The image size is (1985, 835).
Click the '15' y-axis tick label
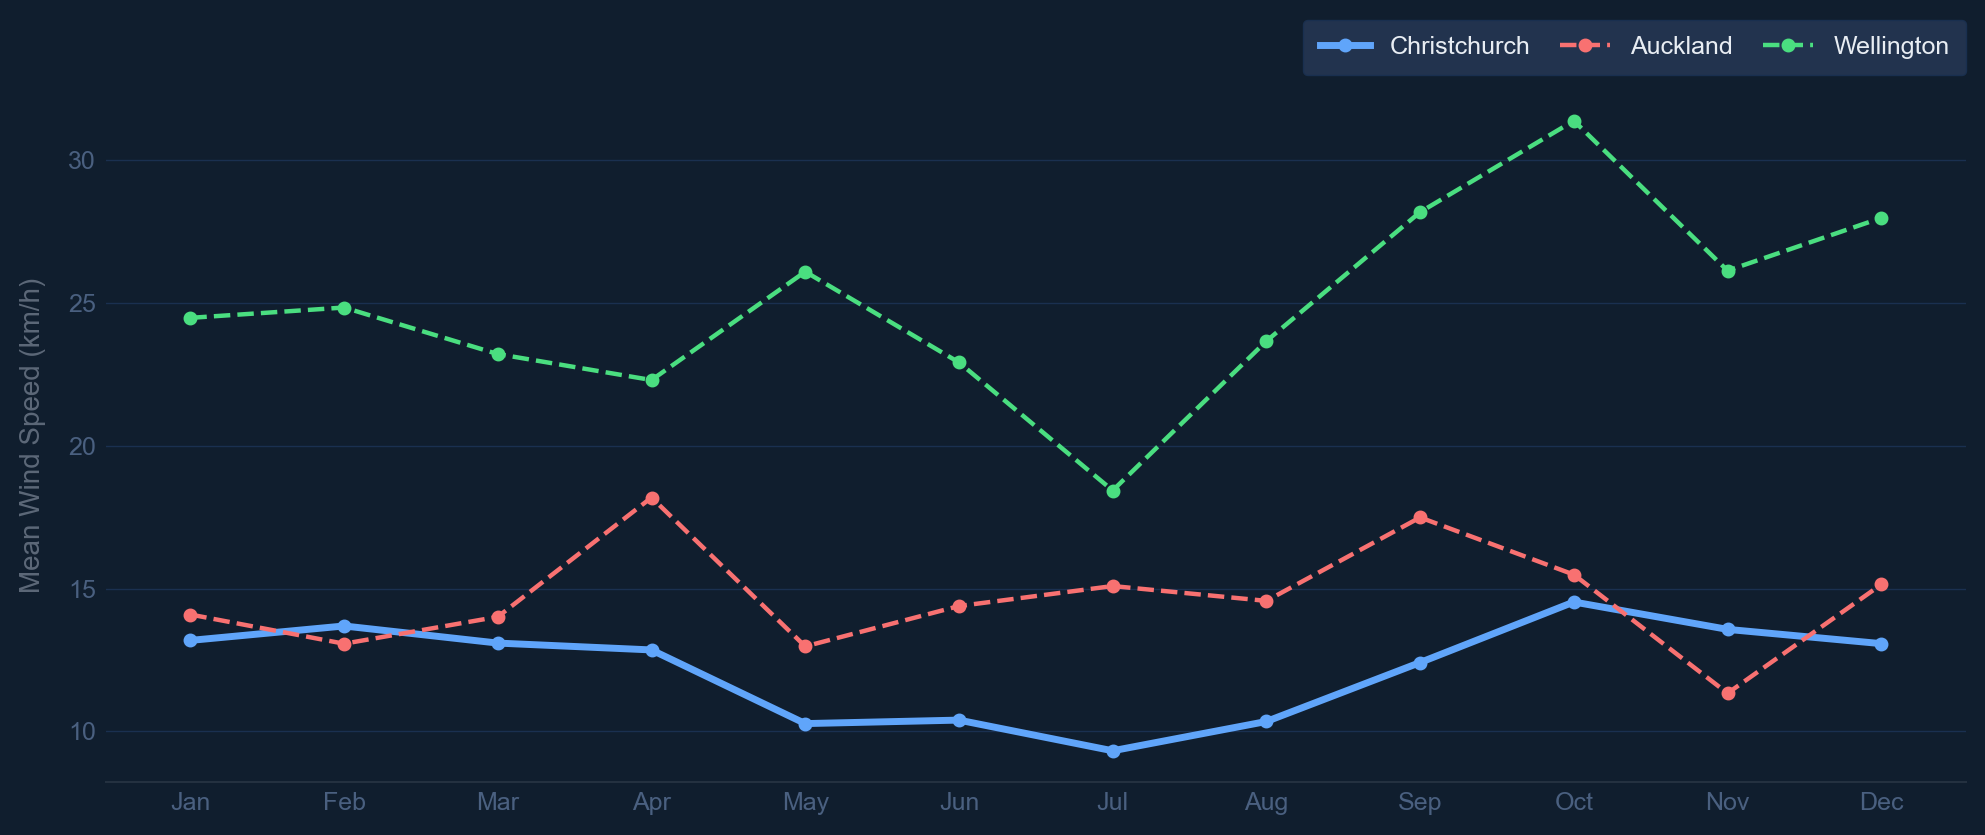coord(82,589)
